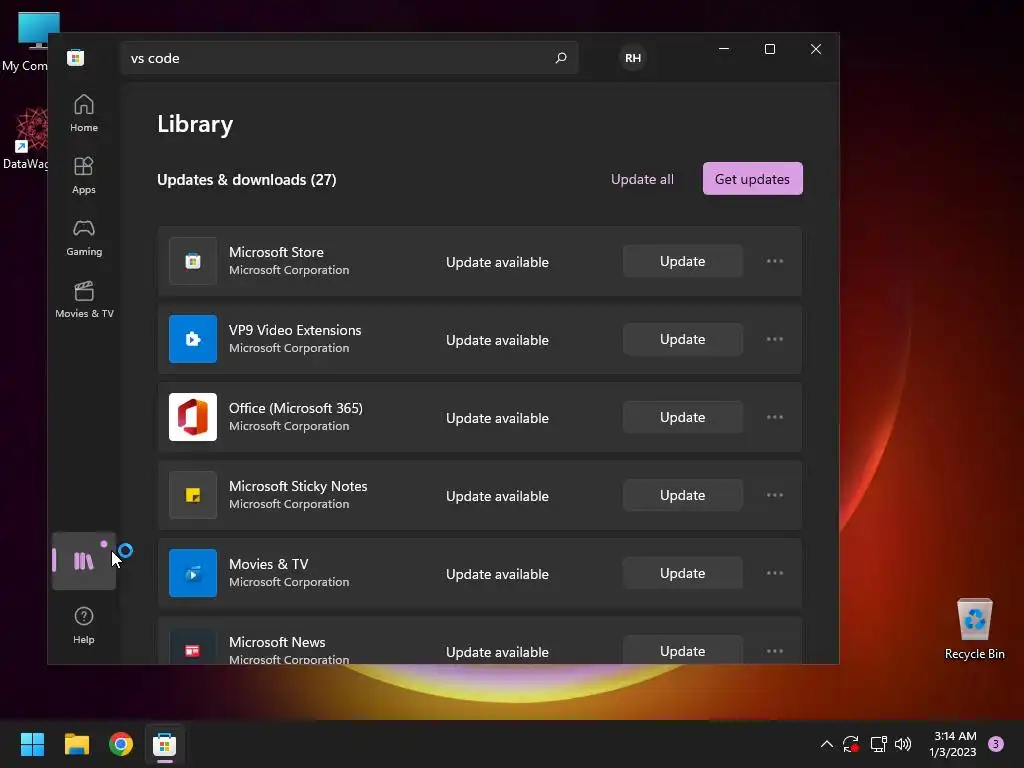Click the Microsoft News app icon

[x=193, y=647]
